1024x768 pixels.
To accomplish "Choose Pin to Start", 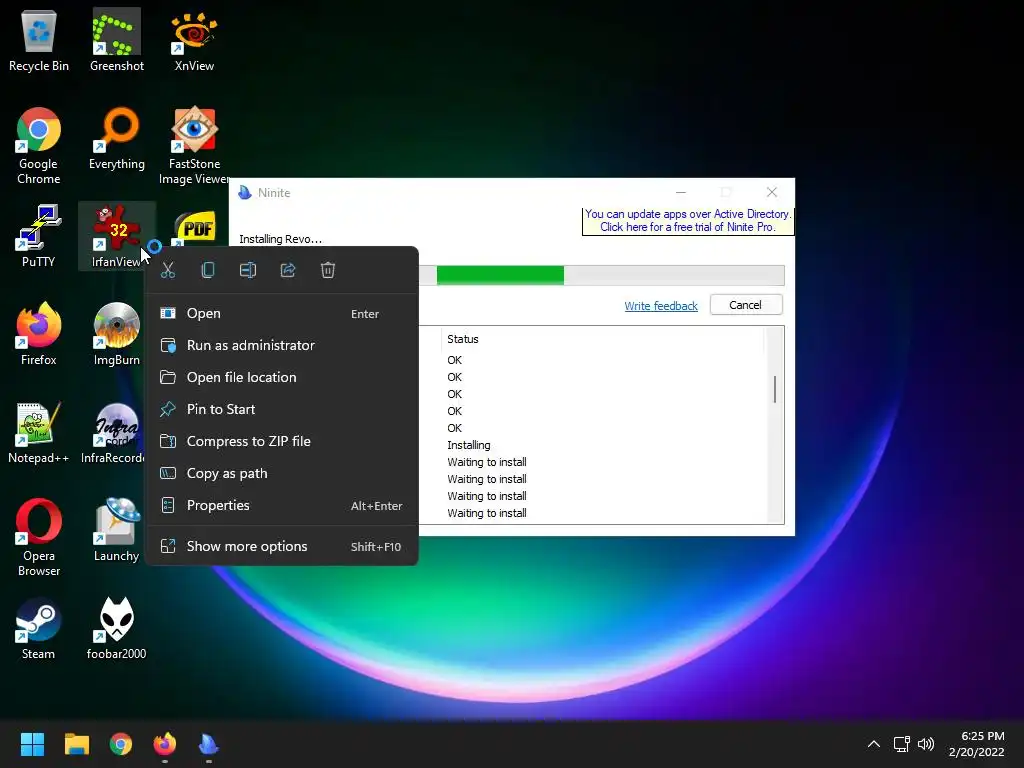I will [x=281, y=409].
